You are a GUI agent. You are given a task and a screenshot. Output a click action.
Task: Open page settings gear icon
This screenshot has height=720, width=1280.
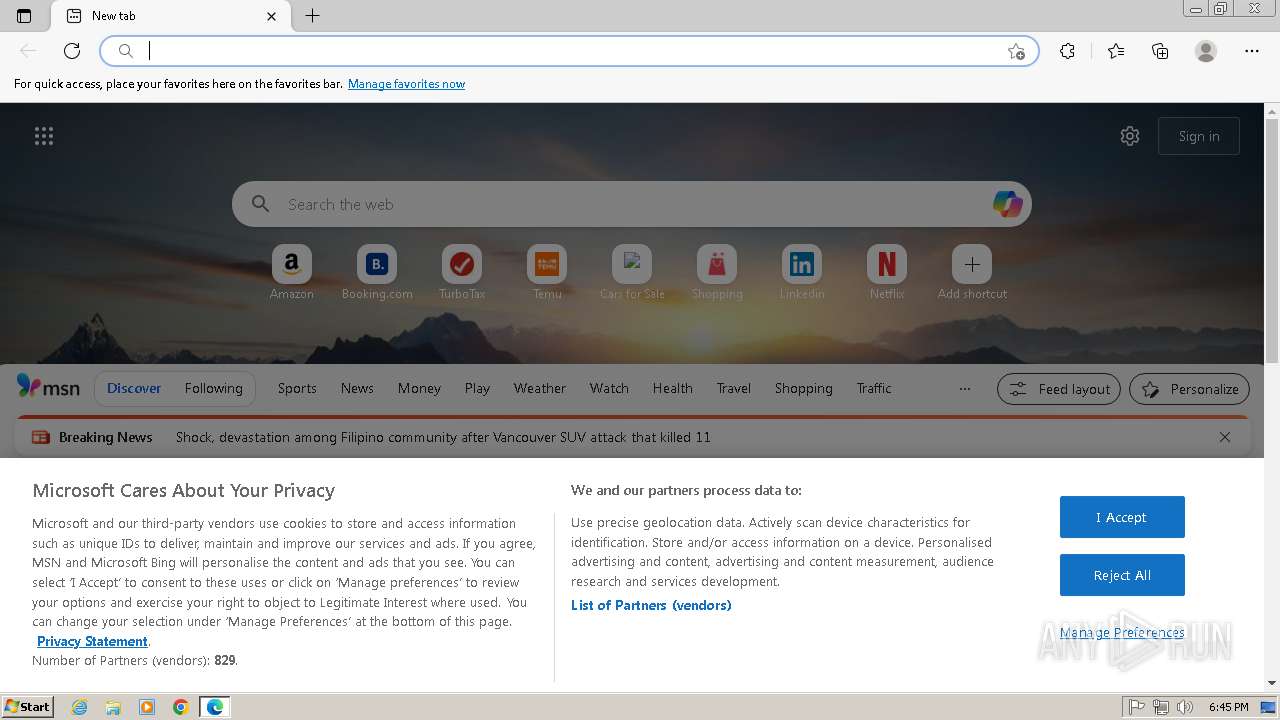pyautogui.click(x=1130, y=136)
